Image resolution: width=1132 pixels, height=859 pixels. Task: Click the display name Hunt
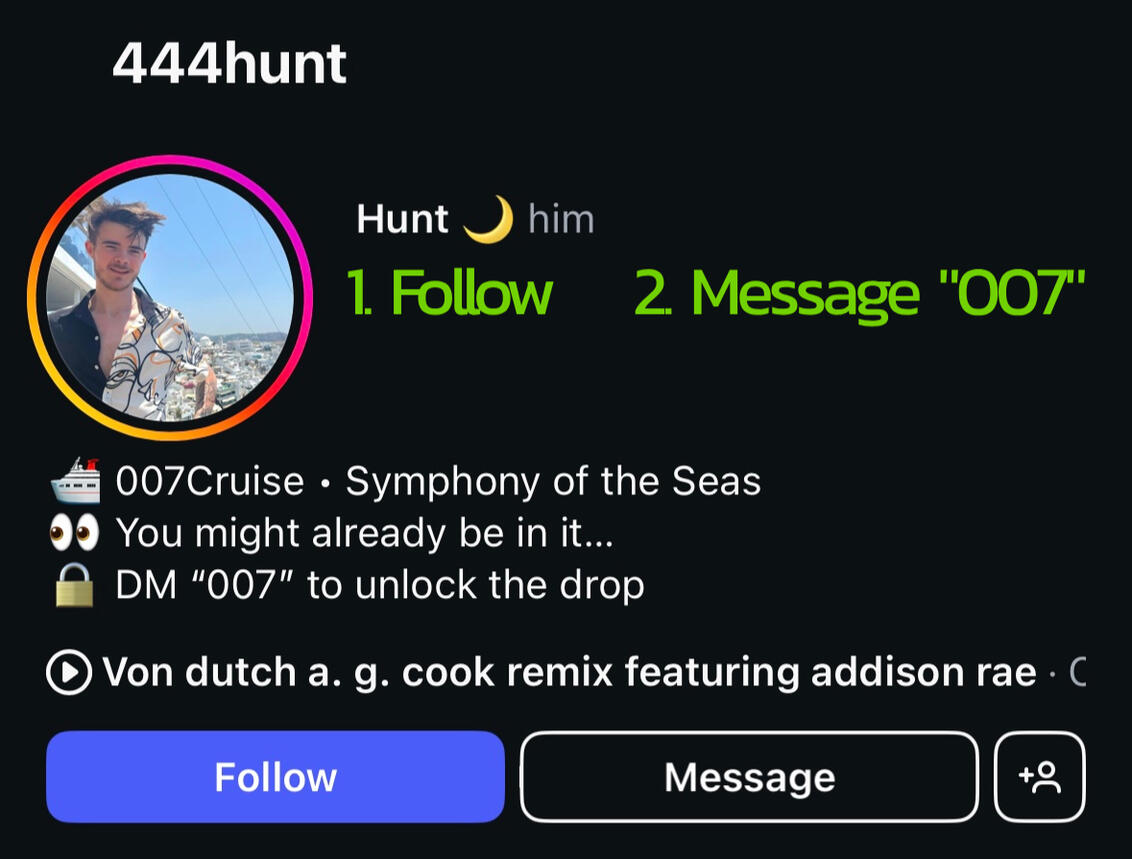click(x=402, y=219)
